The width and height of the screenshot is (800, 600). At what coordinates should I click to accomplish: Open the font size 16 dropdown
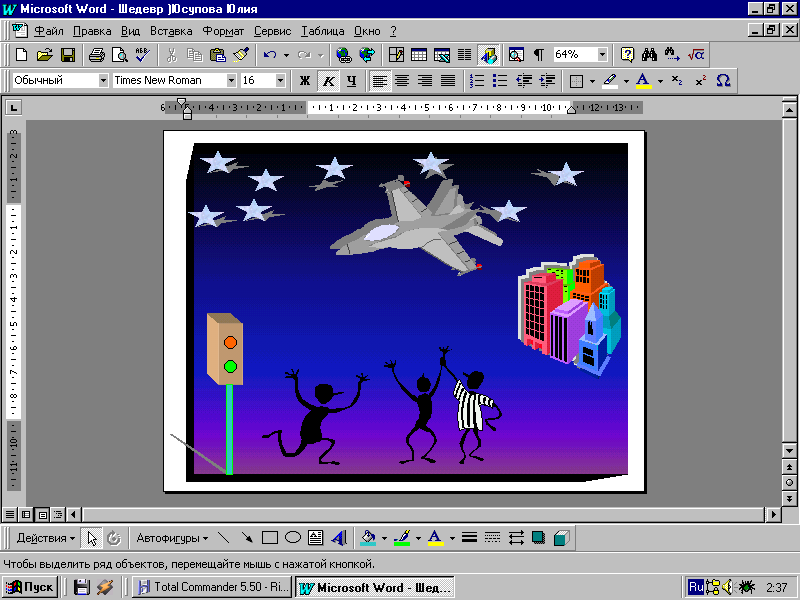pos(280,81)
